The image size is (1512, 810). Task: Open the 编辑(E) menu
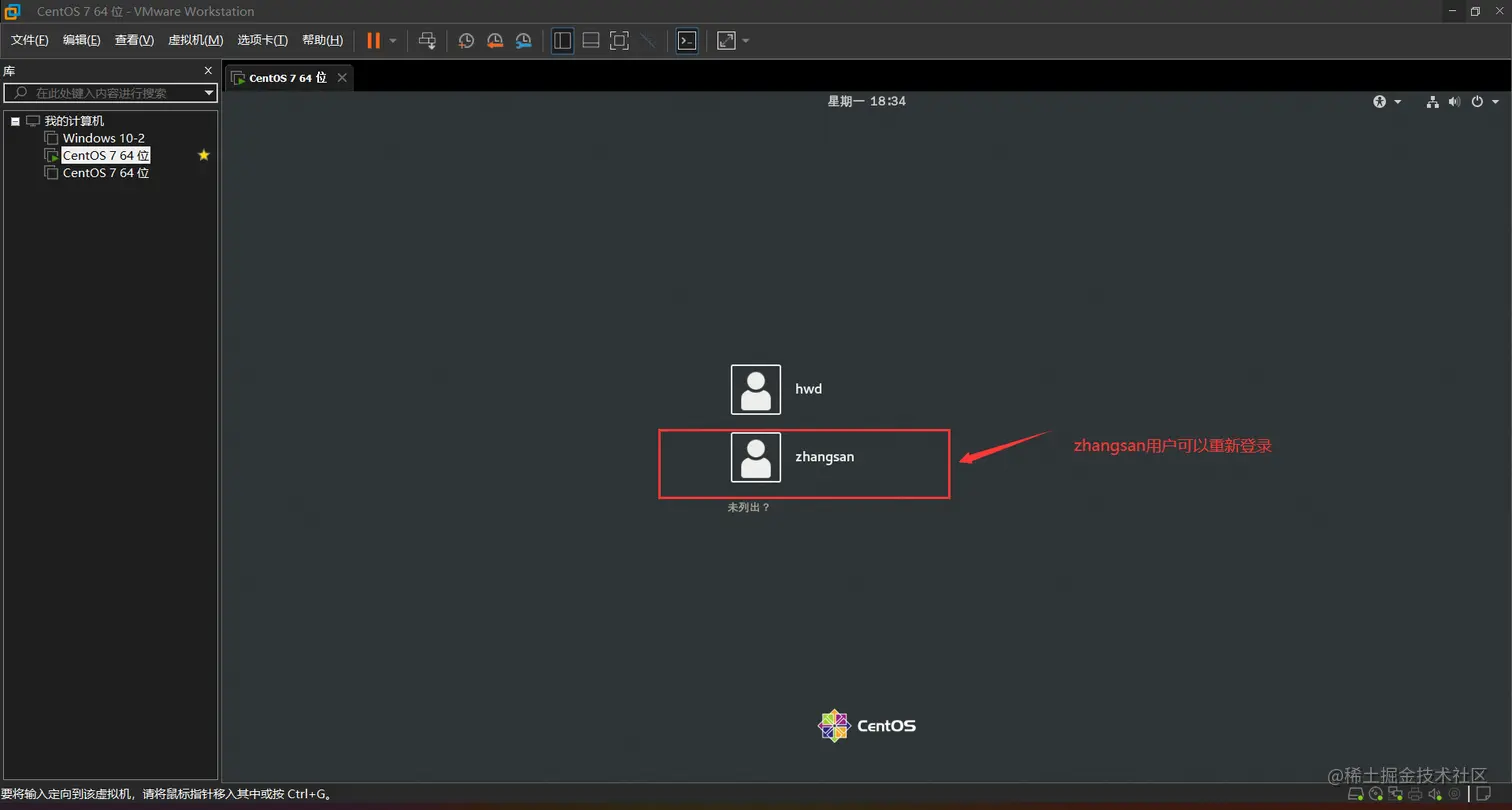82,40
